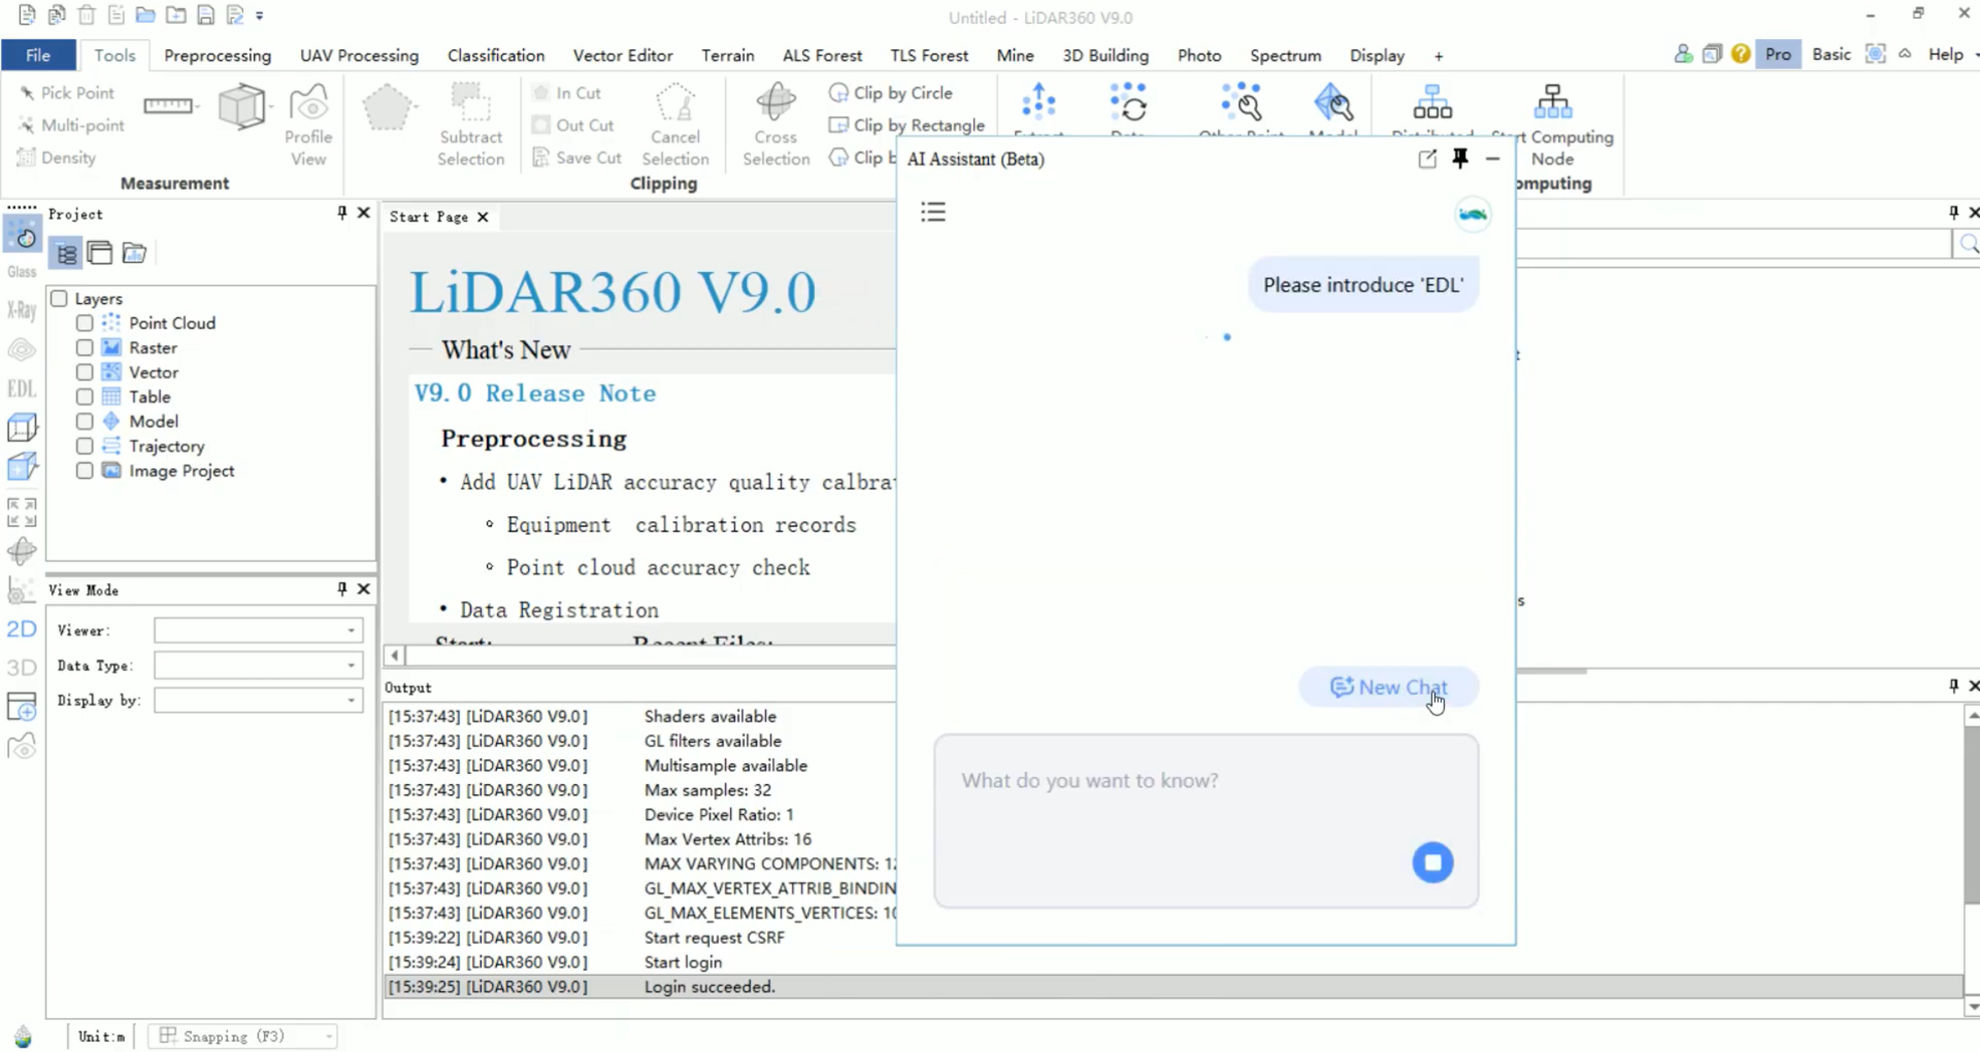This screenshot has height=1052, width=1980.
Task: Click the Subtract Selection tool
Action: click(x=470, y=126)
